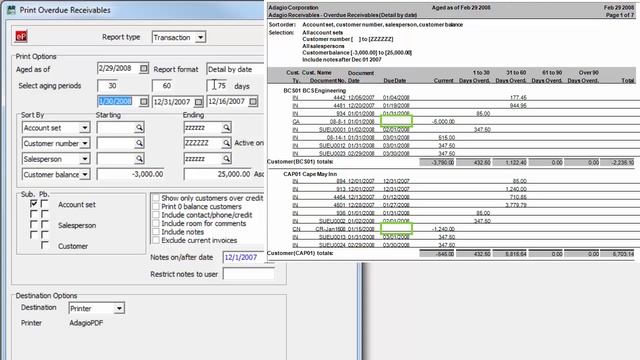Viewport: 640px width, 360px height.
Task: Click the Adagio Corporation report header text
Action: tap(293, 7)
